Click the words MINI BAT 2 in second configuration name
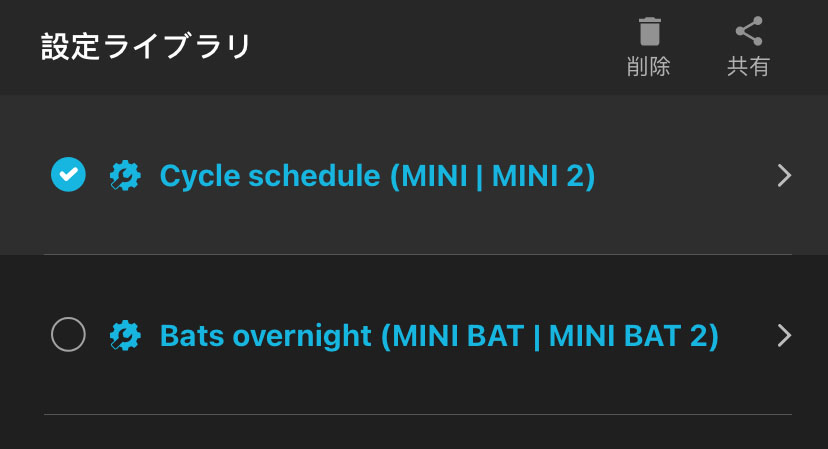 pos(629,335)
